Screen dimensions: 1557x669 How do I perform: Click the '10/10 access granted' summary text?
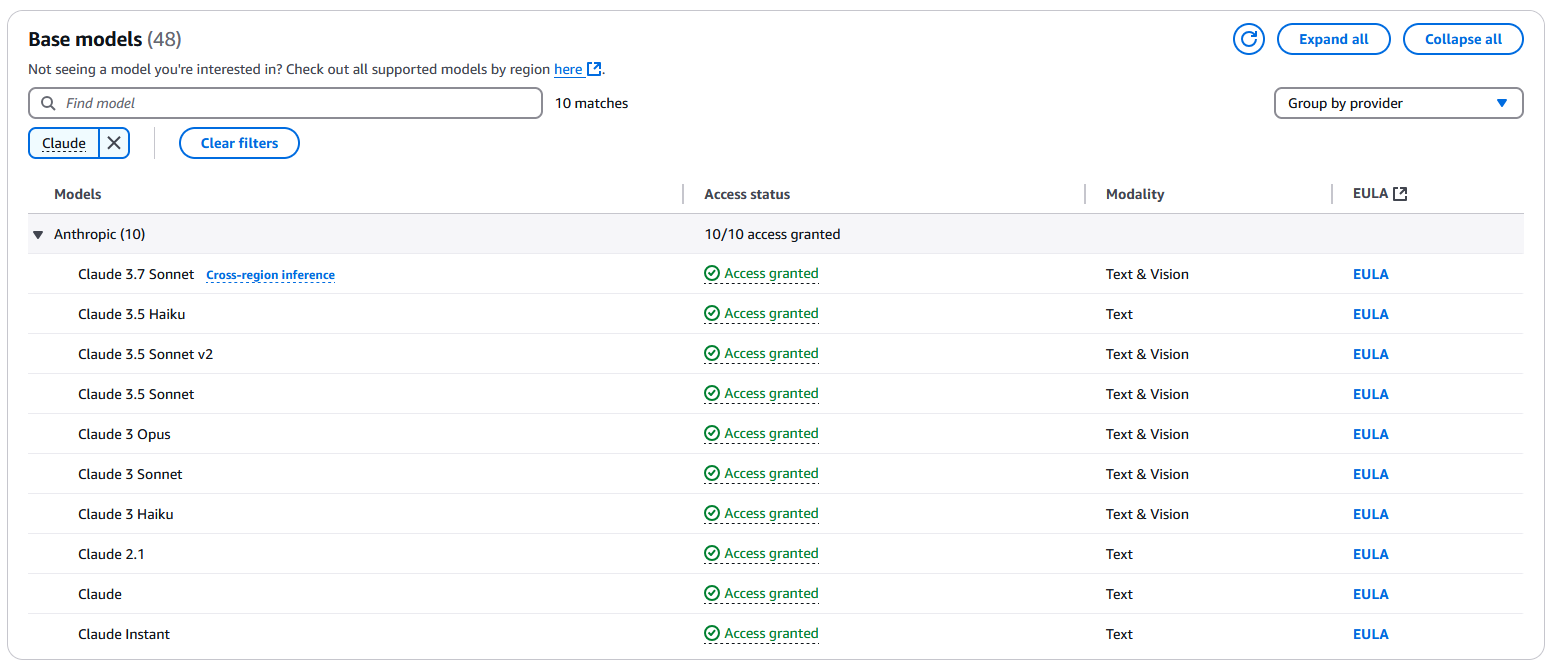pyautogui.click(x=772, y=234)
